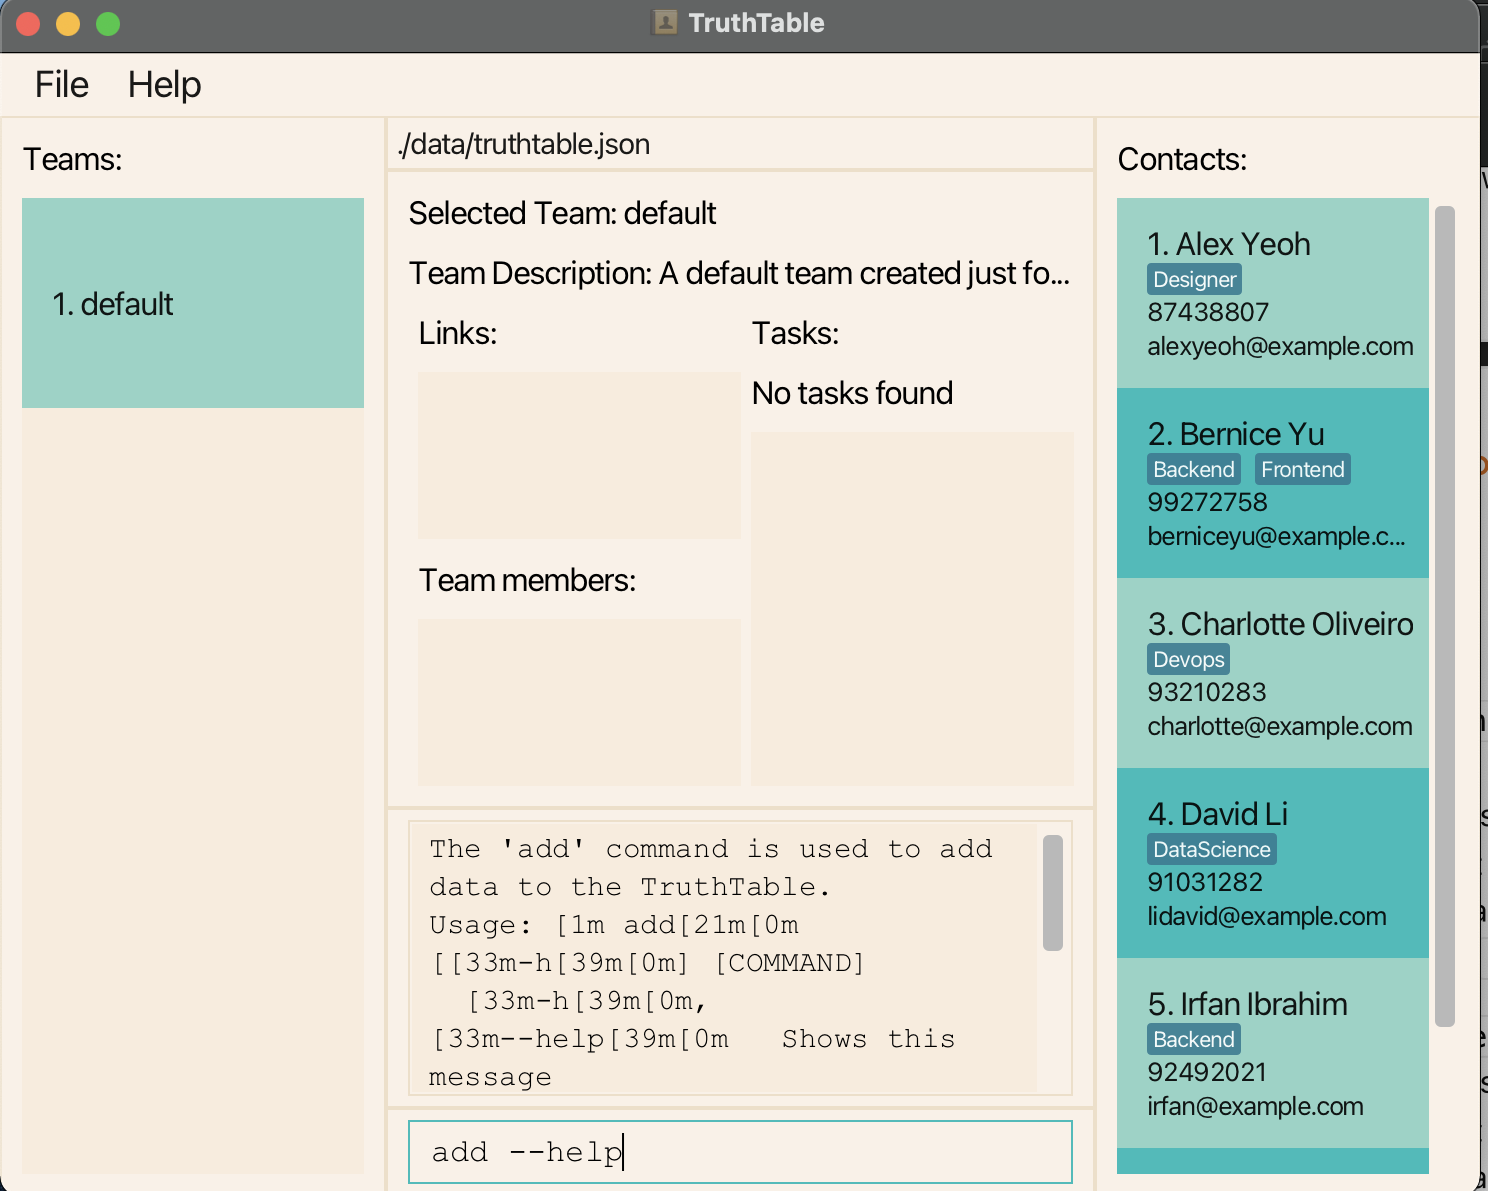Click email alexyeoh@example.com

click(1280, 347)
